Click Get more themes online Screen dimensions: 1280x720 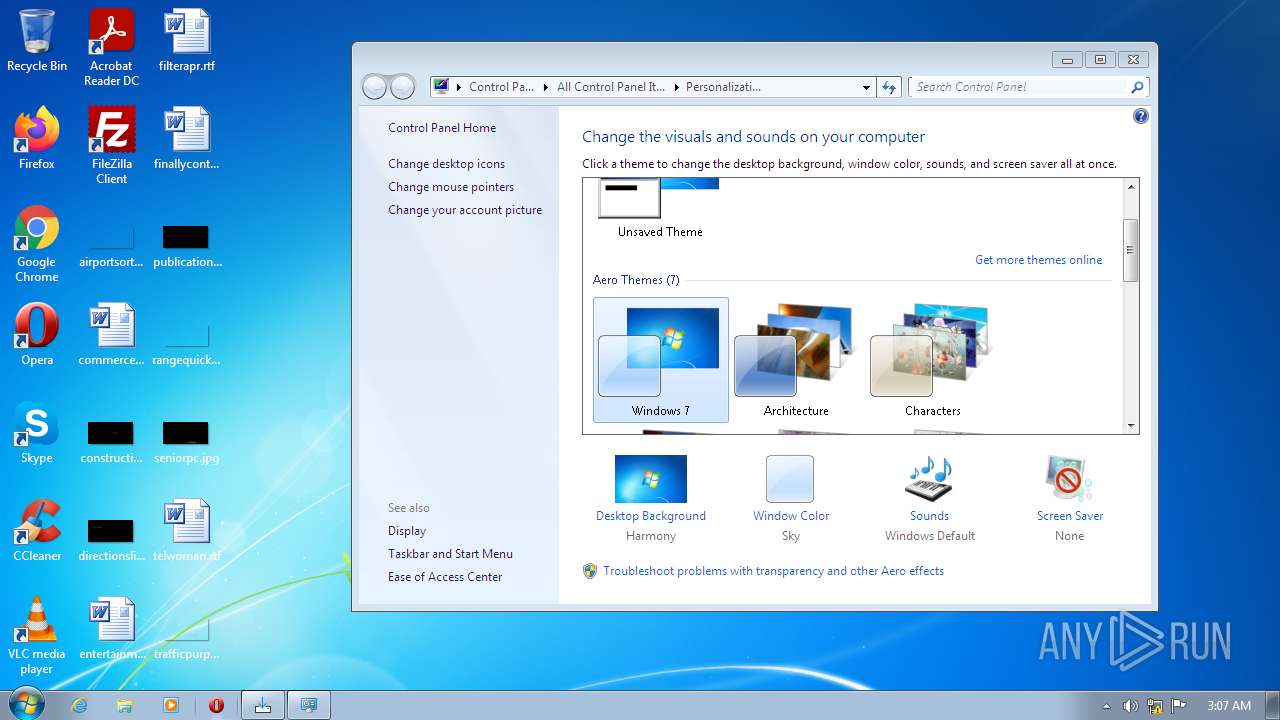tap(1039, 260)
